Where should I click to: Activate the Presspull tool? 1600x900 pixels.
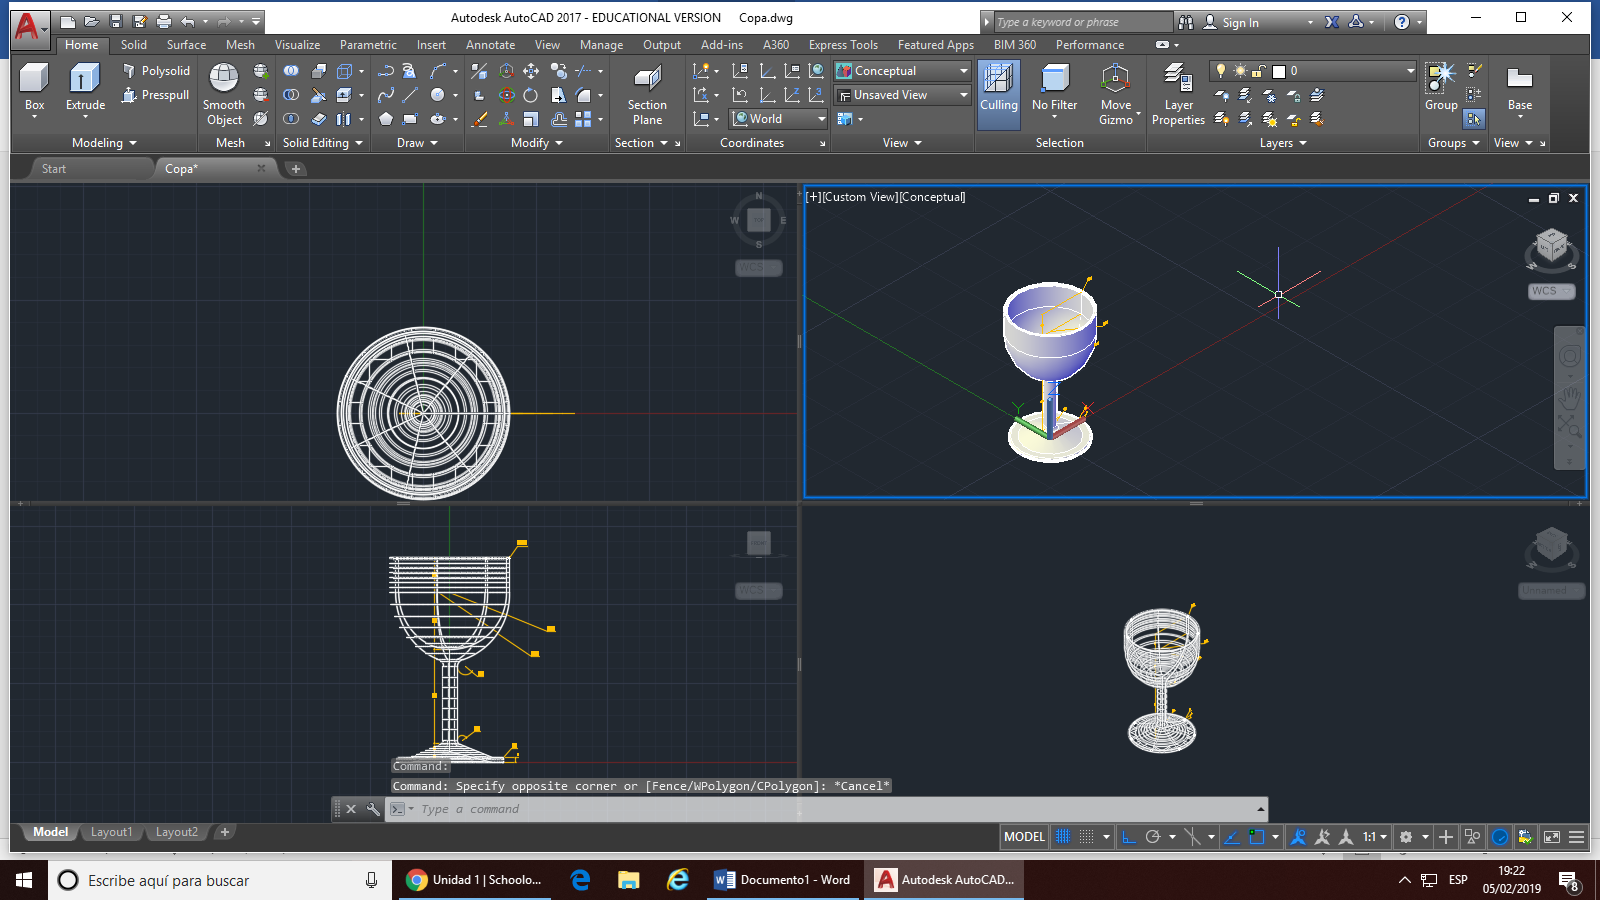coord(156,95)
